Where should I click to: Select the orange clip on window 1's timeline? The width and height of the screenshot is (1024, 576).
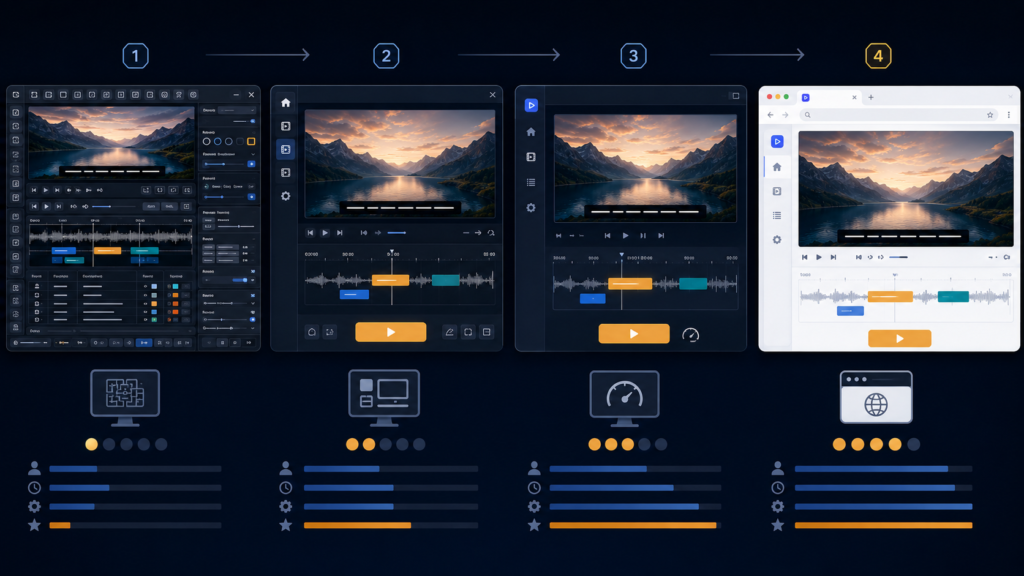(x=107, y=250)
